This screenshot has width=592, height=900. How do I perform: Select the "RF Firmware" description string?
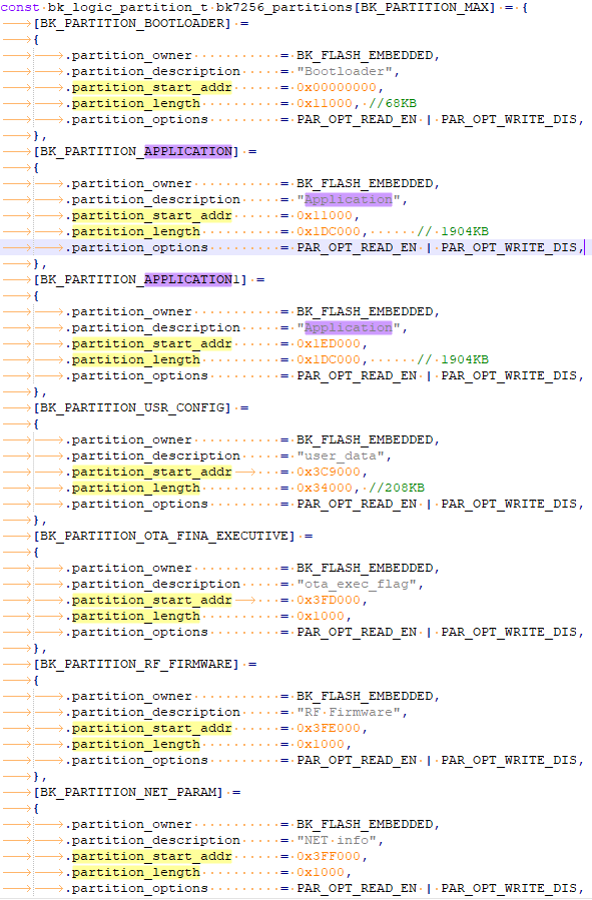349,712
